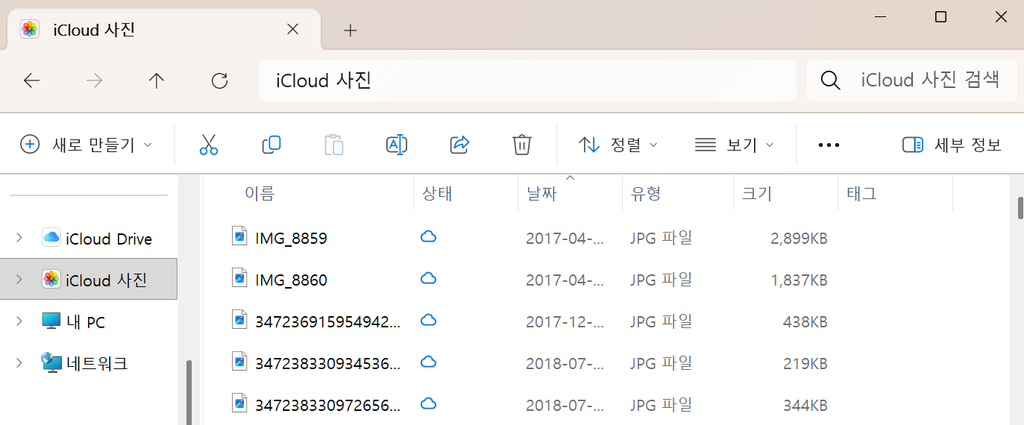This screenshot has height=425, width=1024.
Task: Click the Paste clipboard icon
Action: point(334,144)
